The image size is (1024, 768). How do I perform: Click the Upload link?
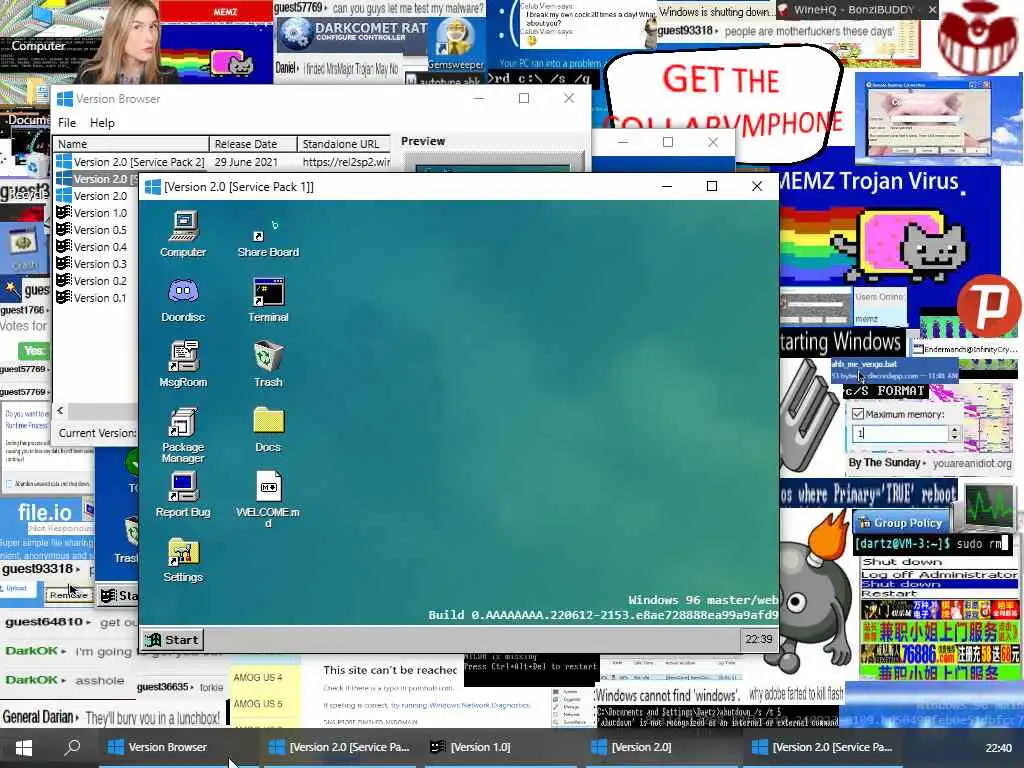[x=16, y=588]
